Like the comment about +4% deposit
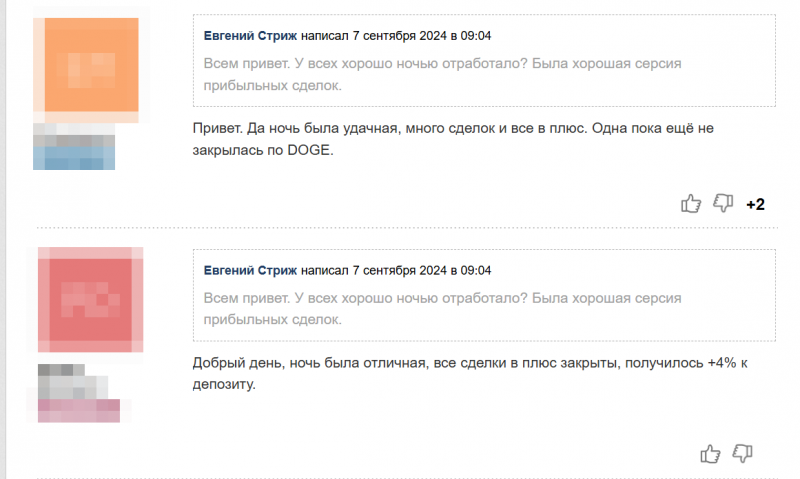800x479 pixels. click(x=711, y=454)
